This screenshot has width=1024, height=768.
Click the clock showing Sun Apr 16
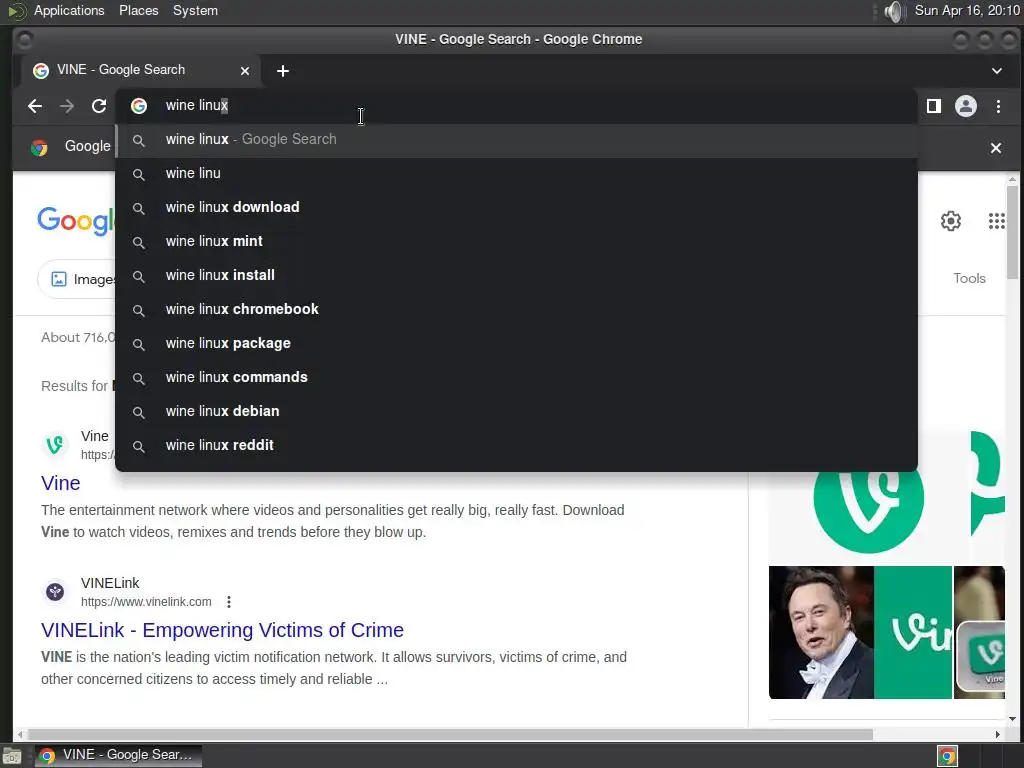pos(967,10)
